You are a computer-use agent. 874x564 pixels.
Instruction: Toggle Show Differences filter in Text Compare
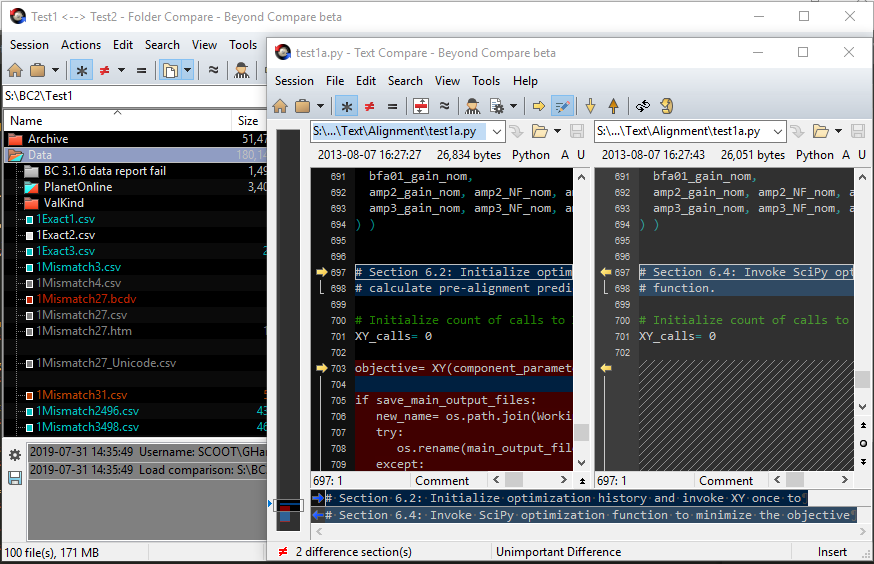369,106
